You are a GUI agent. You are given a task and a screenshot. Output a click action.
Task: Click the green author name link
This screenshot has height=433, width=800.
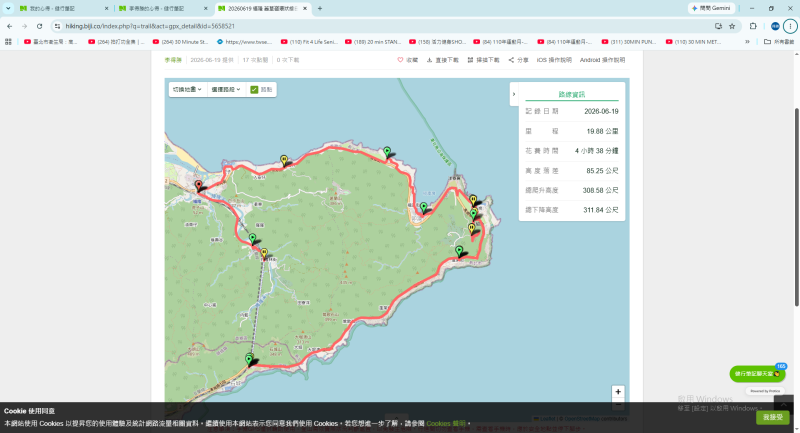pyautogui.click(x=173, y=60)
